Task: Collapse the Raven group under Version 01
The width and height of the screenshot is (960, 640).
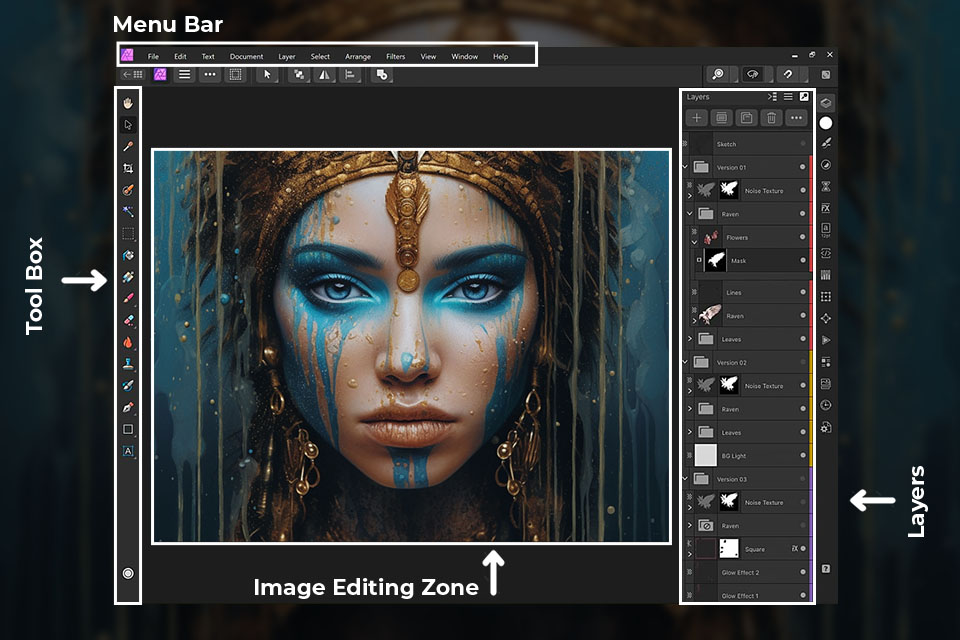Action: click(x=690, y=214)
